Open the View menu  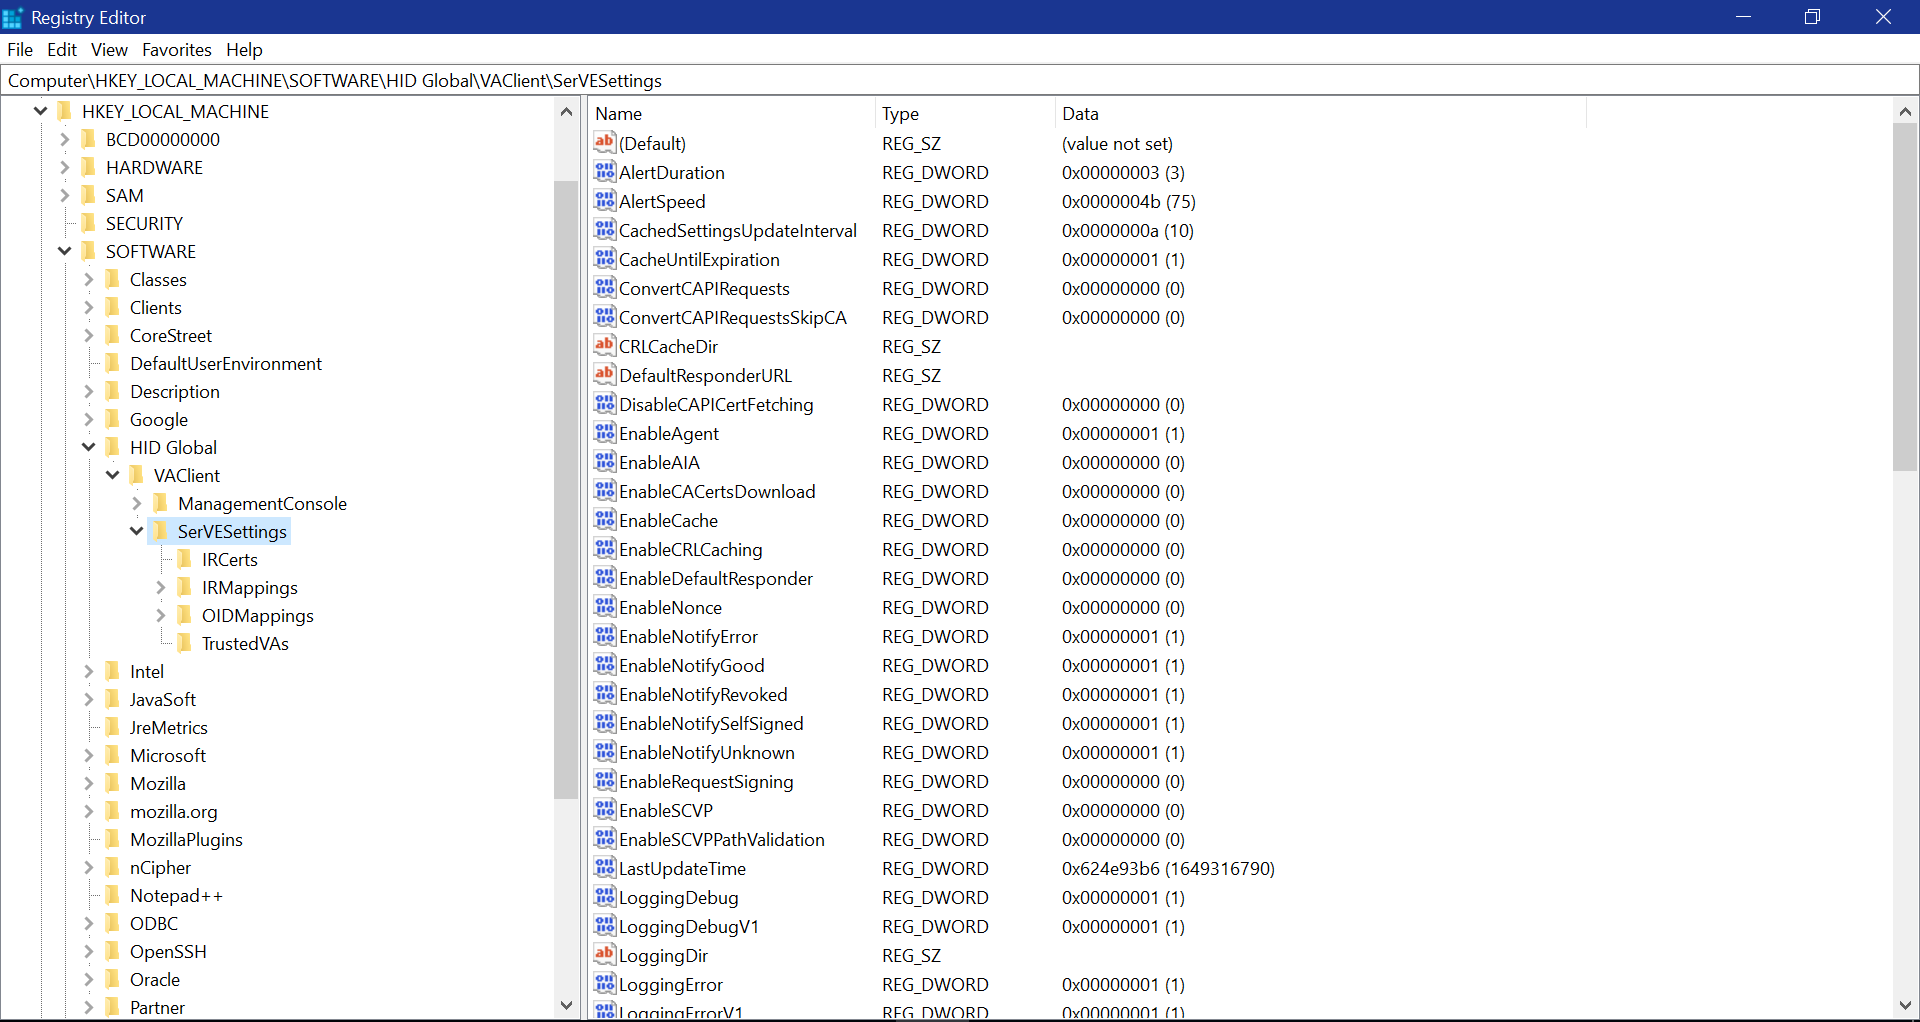tap(109, 49)
